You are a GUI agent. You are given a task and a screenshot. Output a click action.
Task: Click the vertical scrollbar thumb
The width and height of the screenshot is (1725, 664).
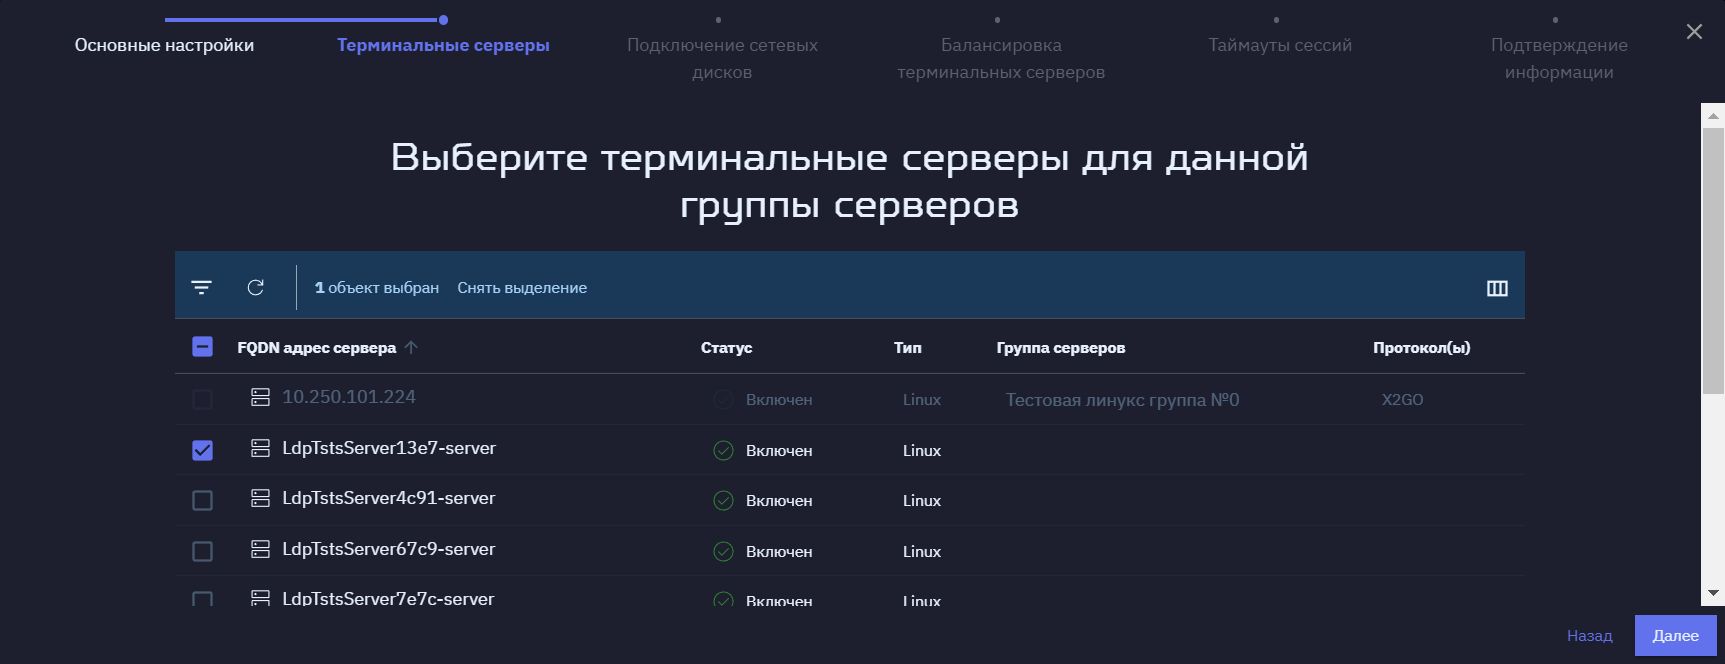(1713, 260)
